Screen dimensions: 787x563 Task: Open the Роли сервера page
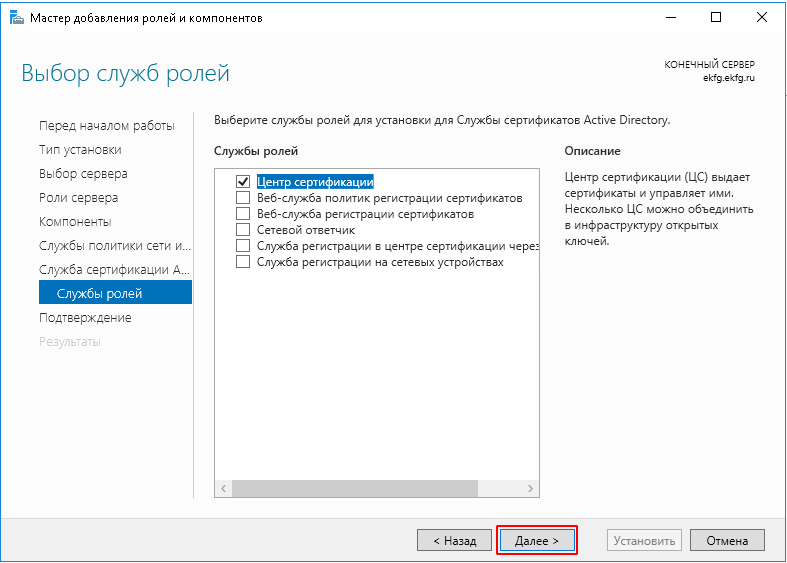[x=78, y=198]
